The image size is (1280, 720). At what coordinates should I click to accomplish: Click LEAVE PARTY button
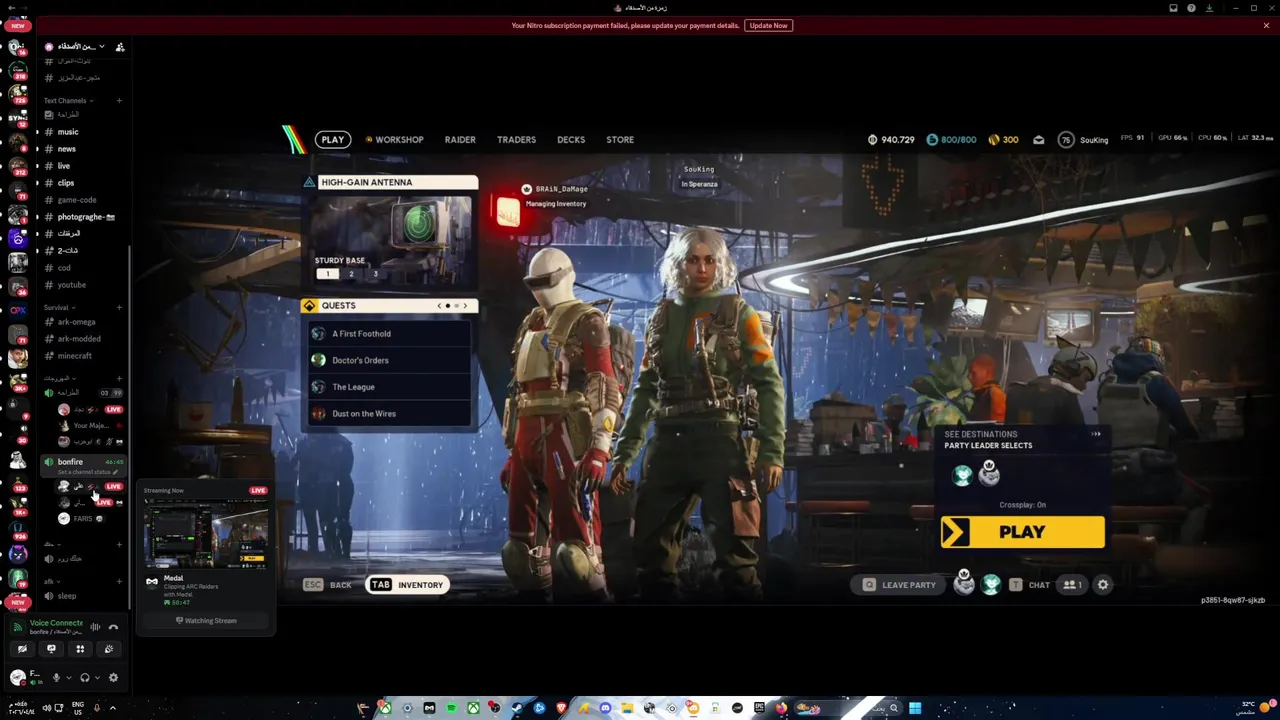(899, 585)
